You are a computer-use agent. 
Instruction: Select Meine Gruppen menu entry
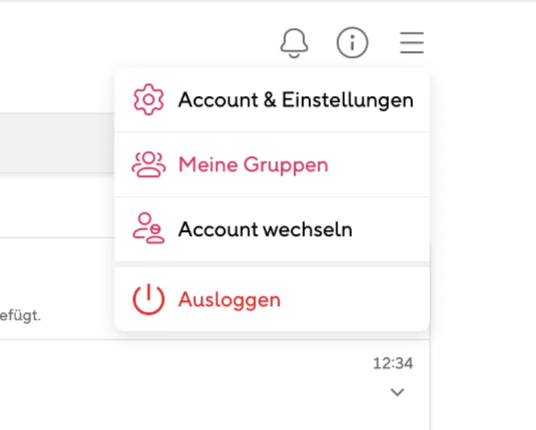pyautogui.click(x=272, y=164)
